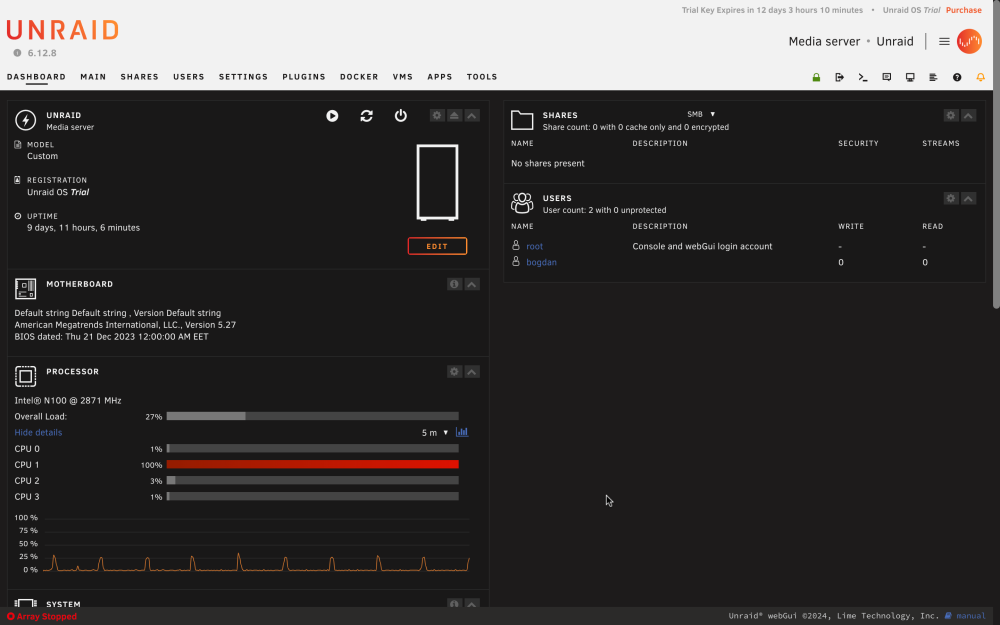Click the Array Stopped status
The width and height of the screenshot is (1000, 625).
42,617
